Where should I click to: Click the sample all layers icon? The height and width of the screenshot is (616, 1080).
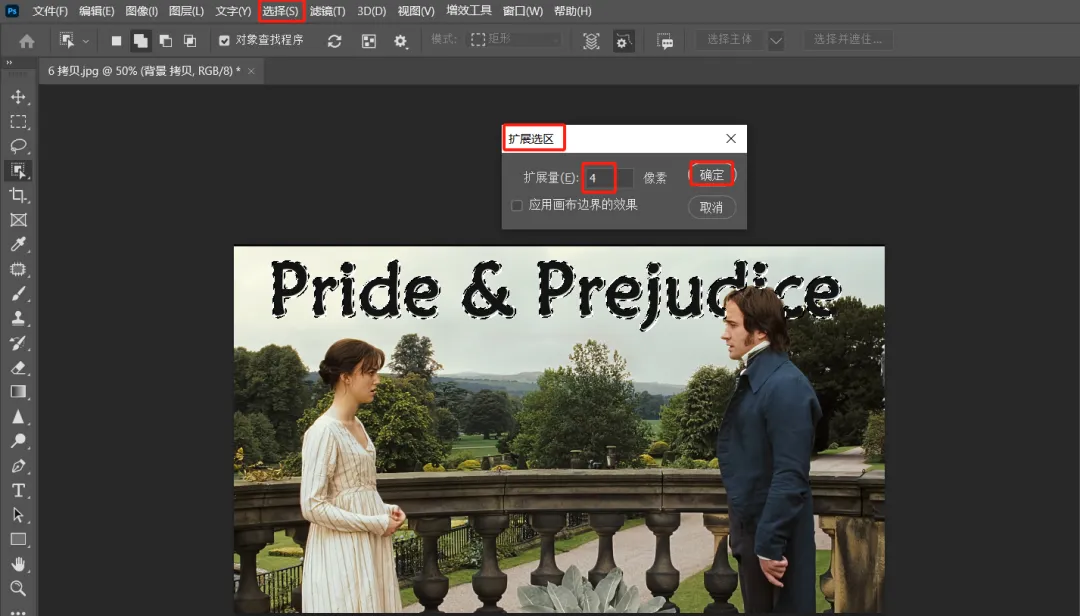[x=591, y=41]
